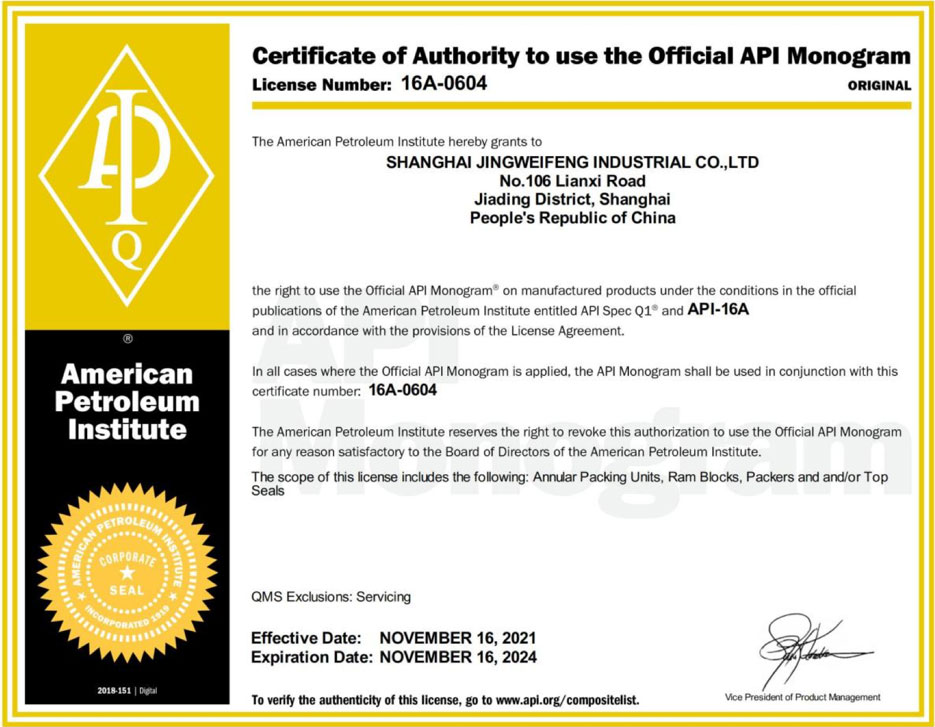Click the "Certificate of Authority" title heading
Image resolution: width=935 pixels, height=727 pixels.
click(x=581, y=56)
